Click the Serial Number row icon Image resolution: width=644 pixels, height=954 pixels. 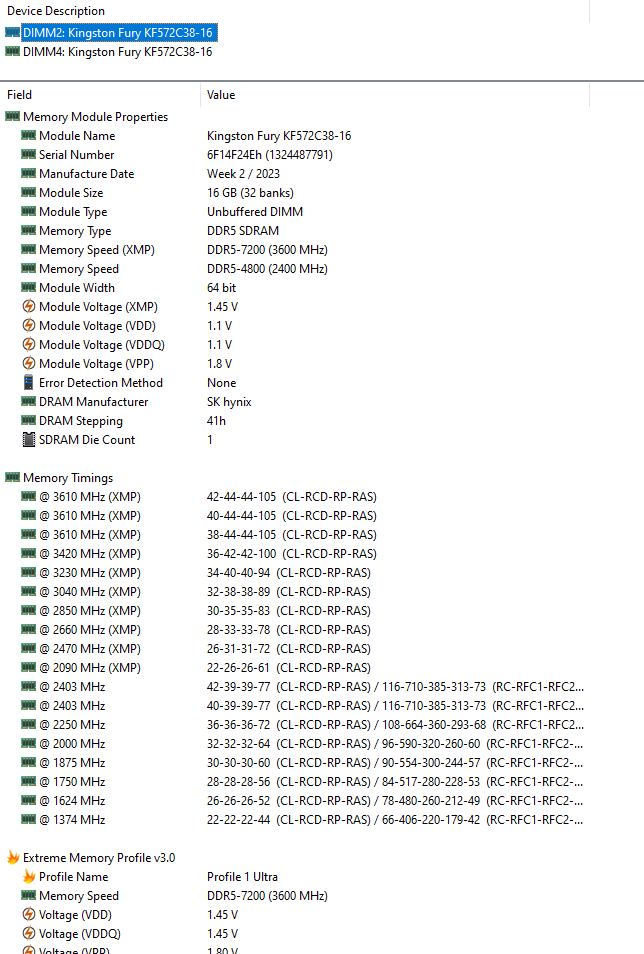28,154
